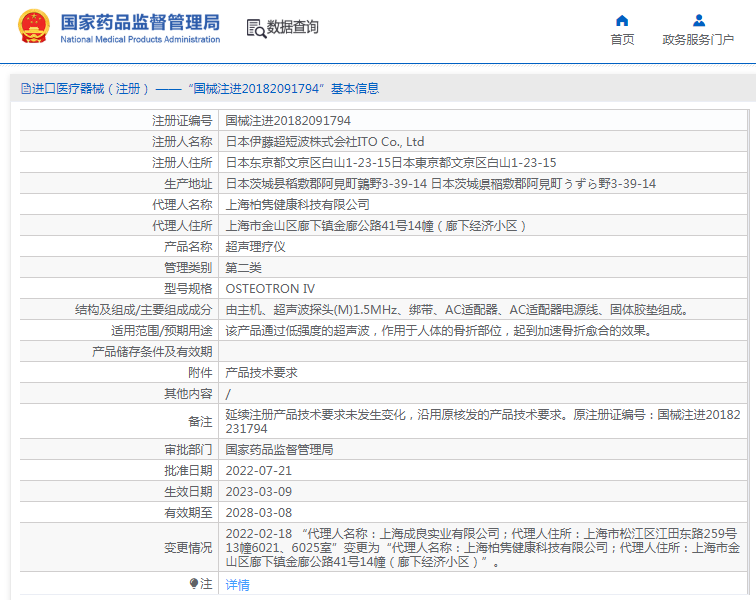Click the 注册证编号 row label

pos(182,121)
